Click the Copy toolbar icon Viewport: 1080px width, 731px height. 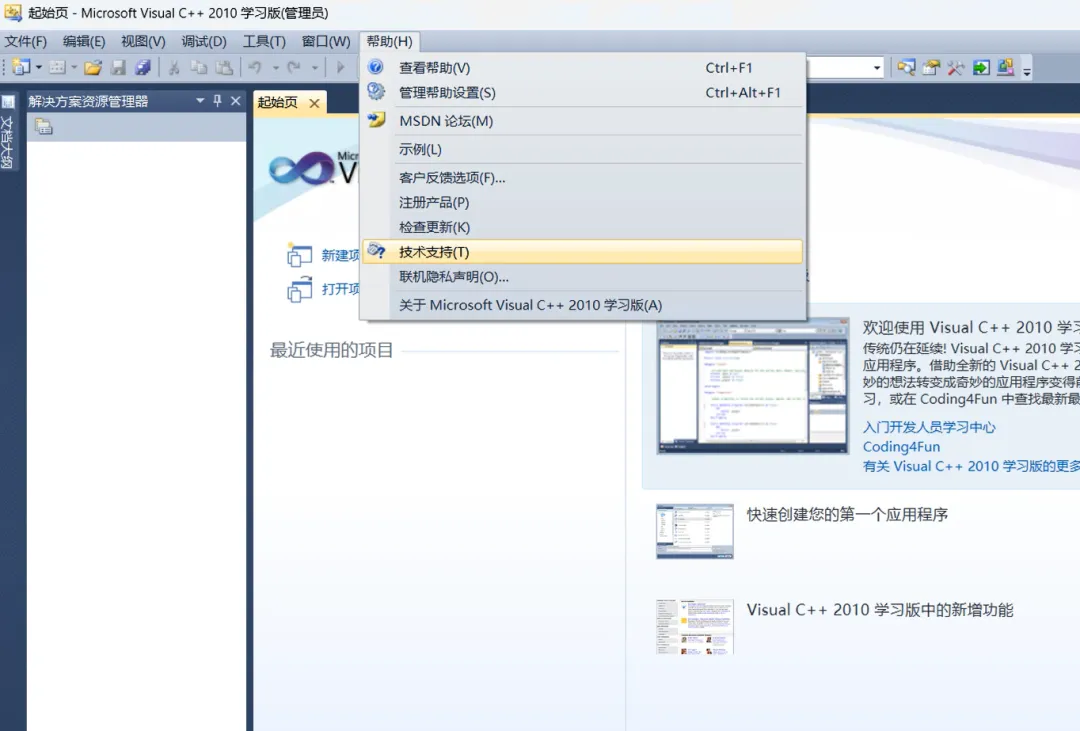[199, 68]
